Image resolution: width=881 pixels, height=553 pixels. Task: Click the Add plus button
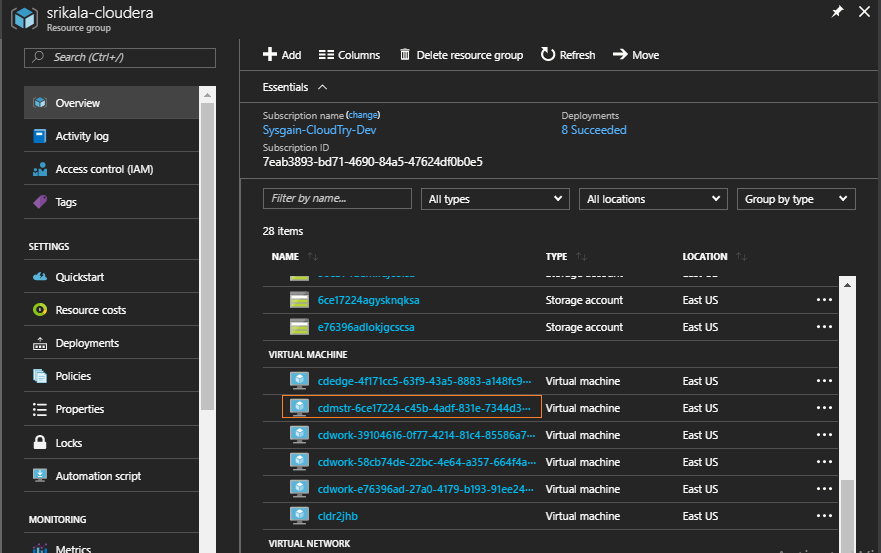tap(282, 55)
